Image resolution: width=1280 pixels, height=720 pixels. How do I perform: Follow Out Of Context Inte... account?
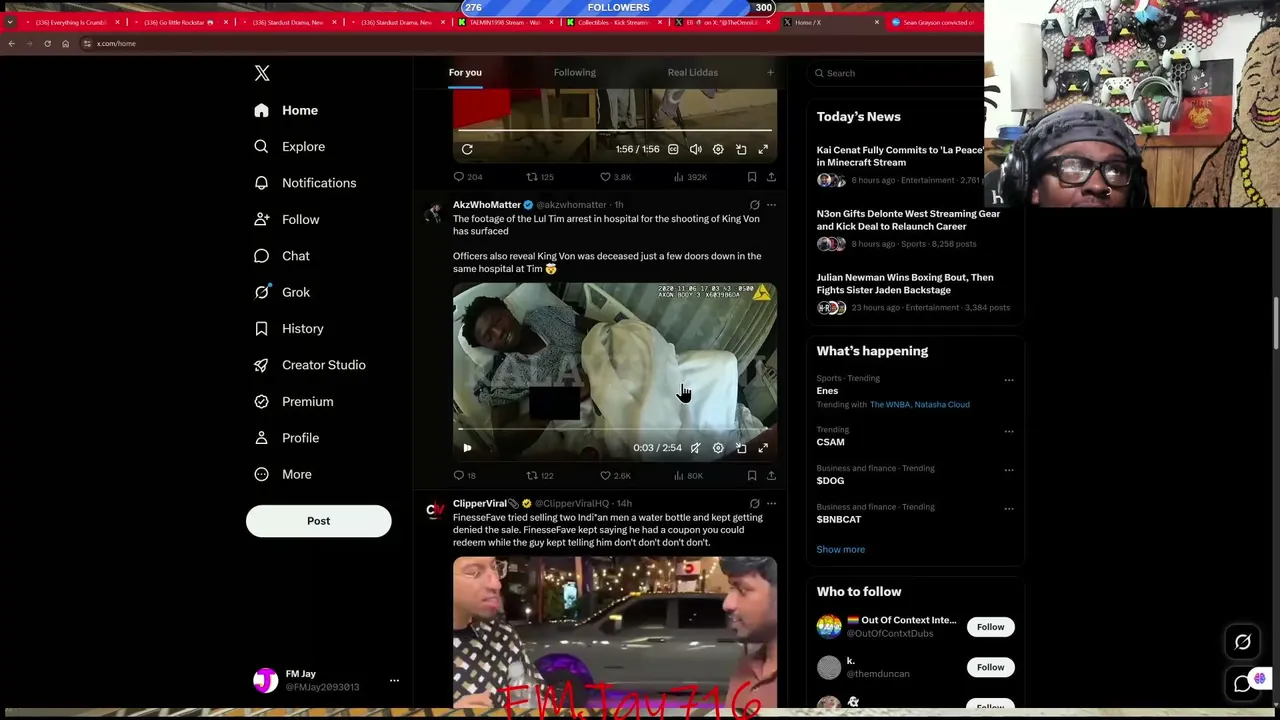(x=990, y=627)
